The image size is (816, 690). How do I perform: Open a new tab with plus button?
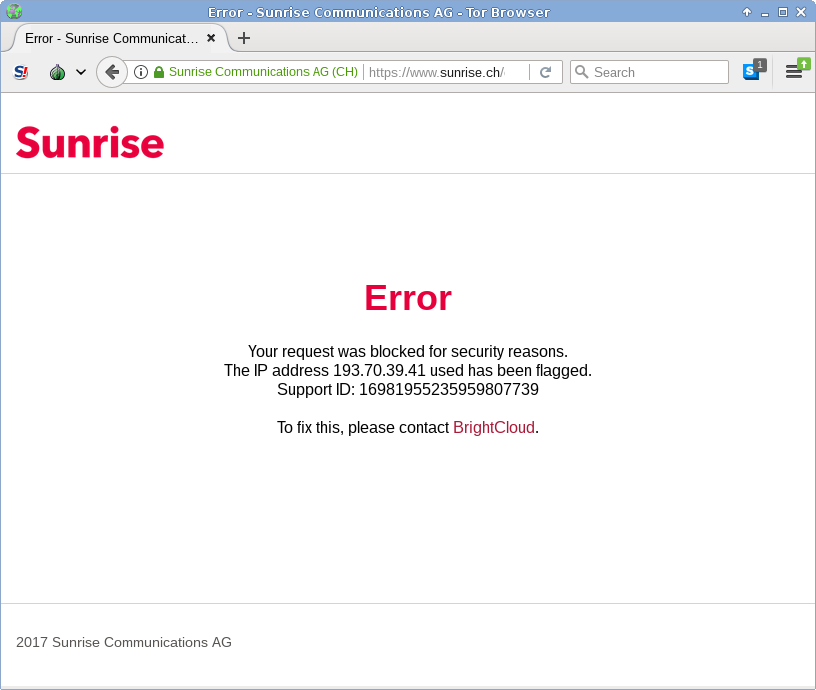point(244,38)
